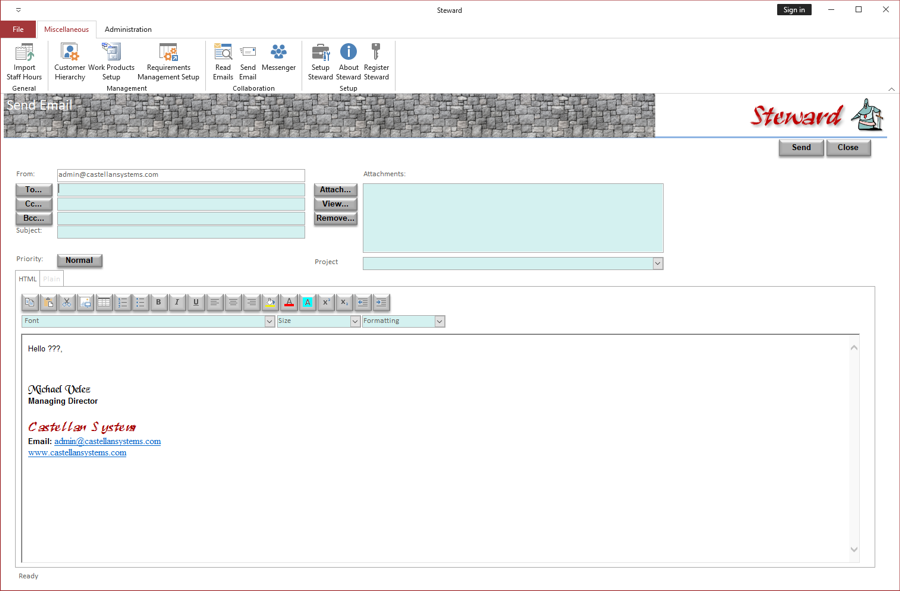Open the Messenger tool

[x=278, y=57]
